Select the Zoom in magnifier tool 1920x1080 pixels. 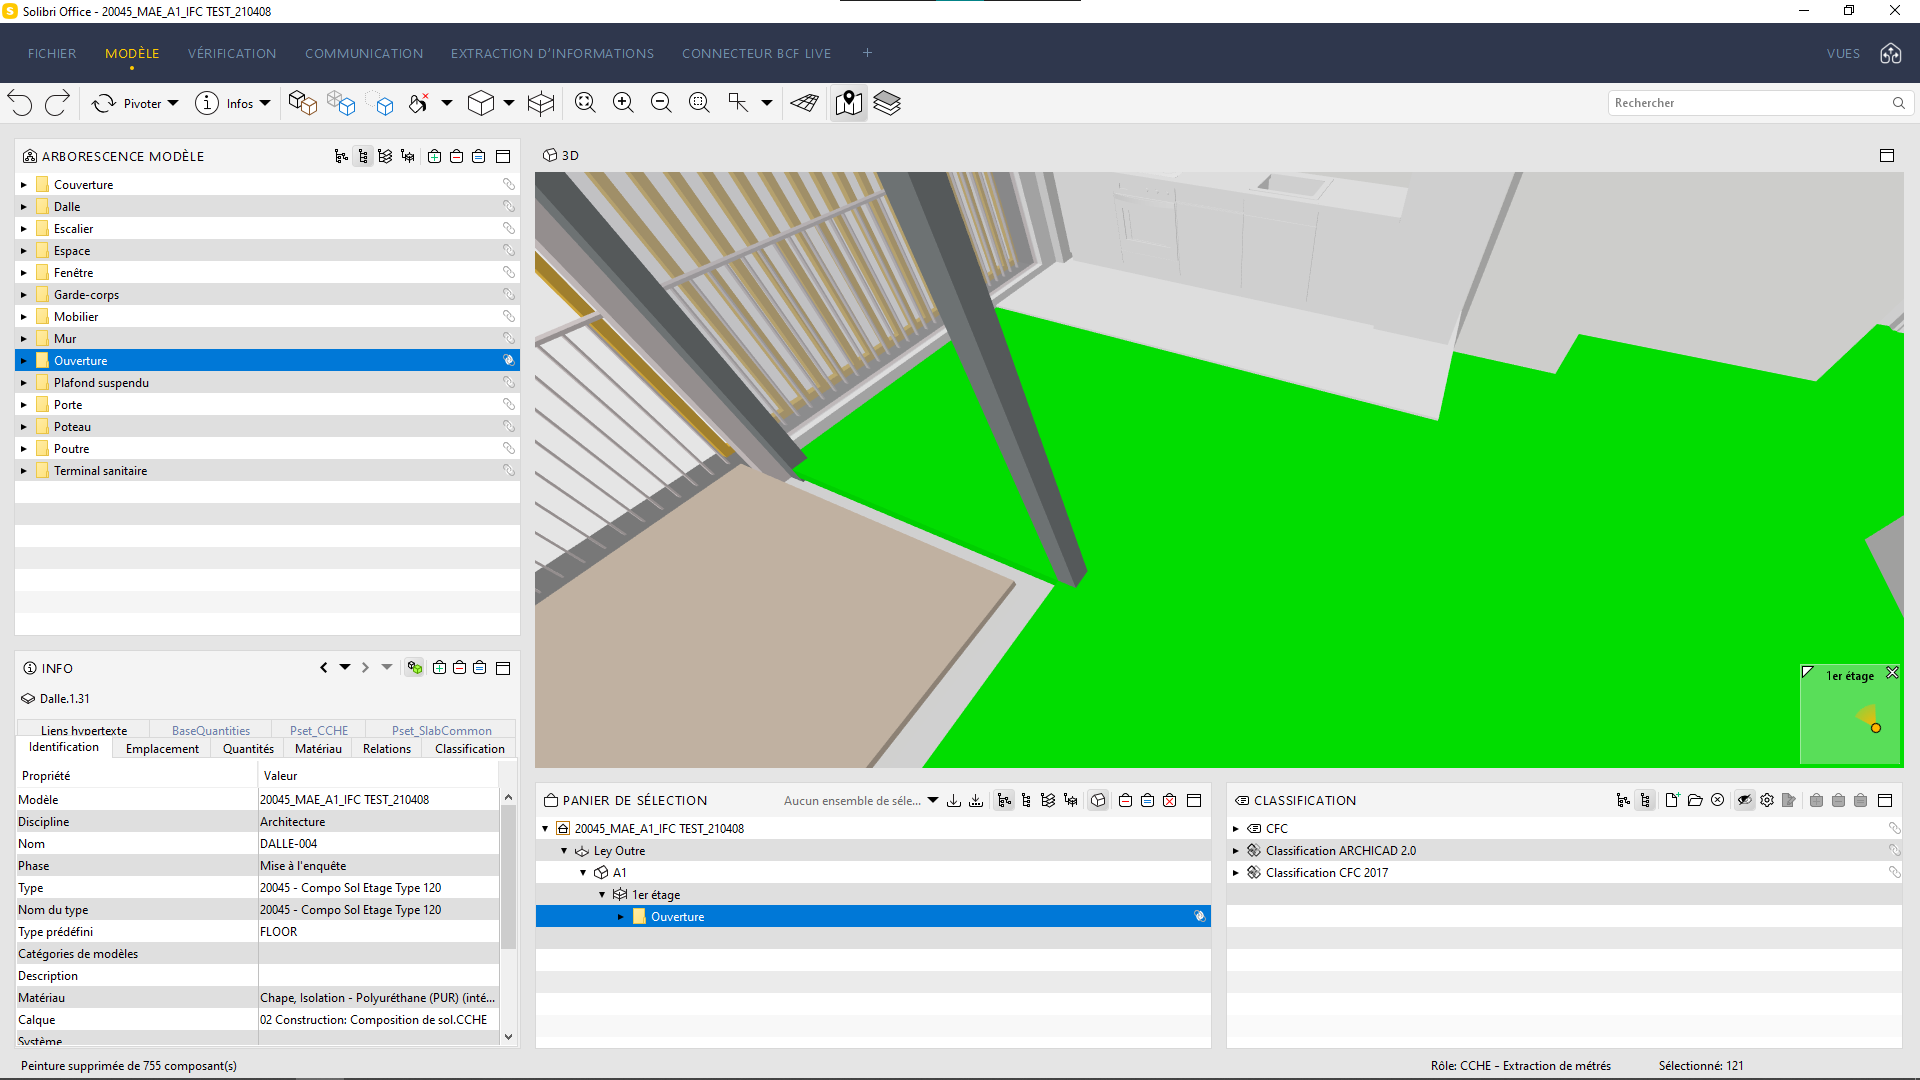click(623, 103)
